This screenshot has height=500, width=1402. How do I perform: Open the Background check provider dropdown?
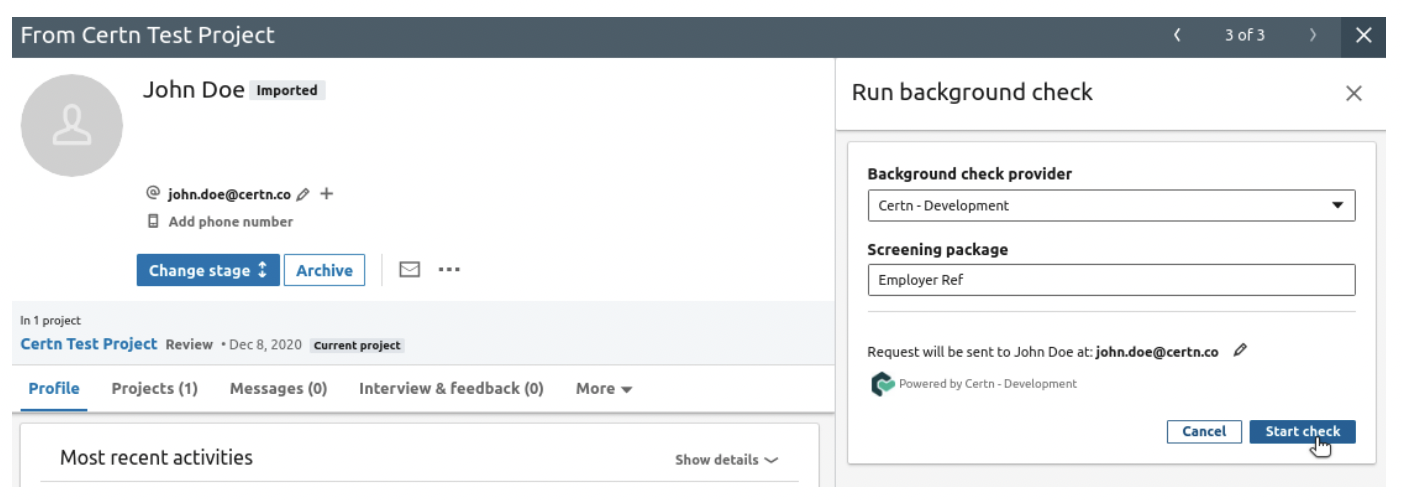[x=1110, y=205]
